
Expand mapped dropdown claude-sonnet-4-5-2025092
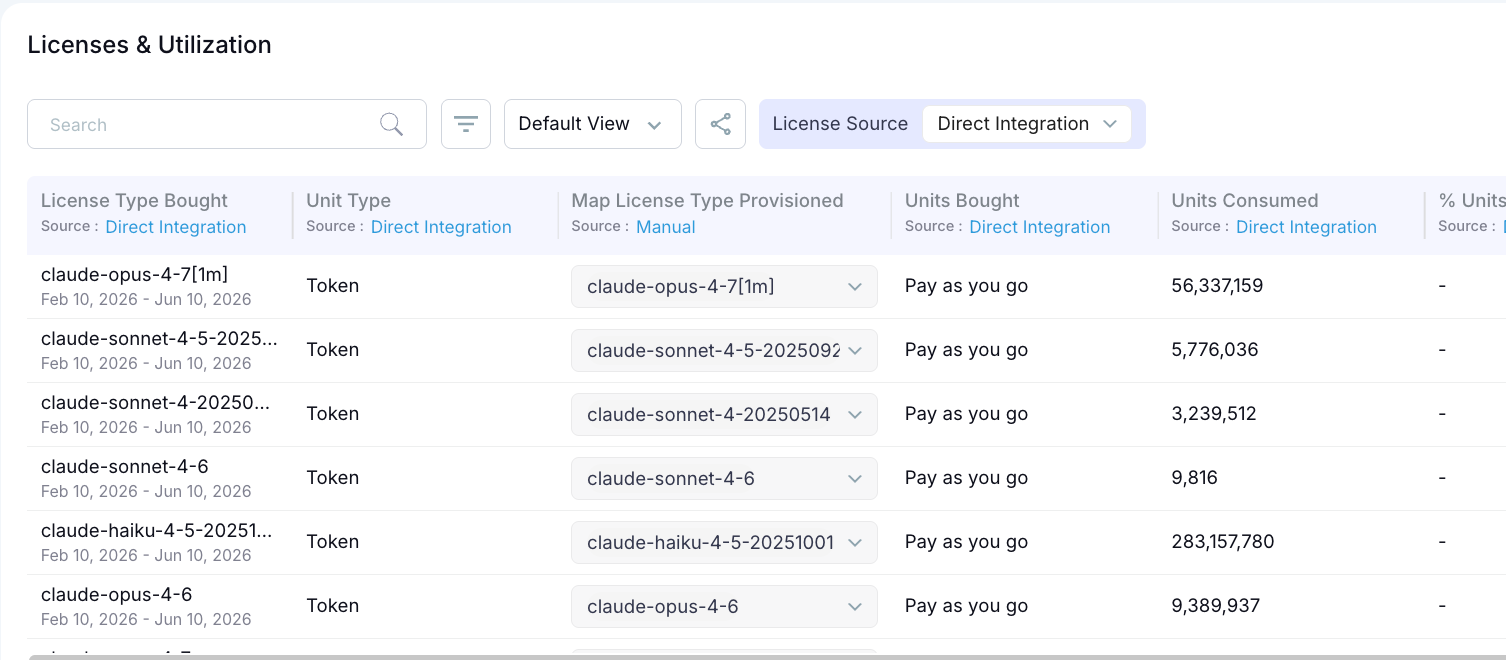724,350
